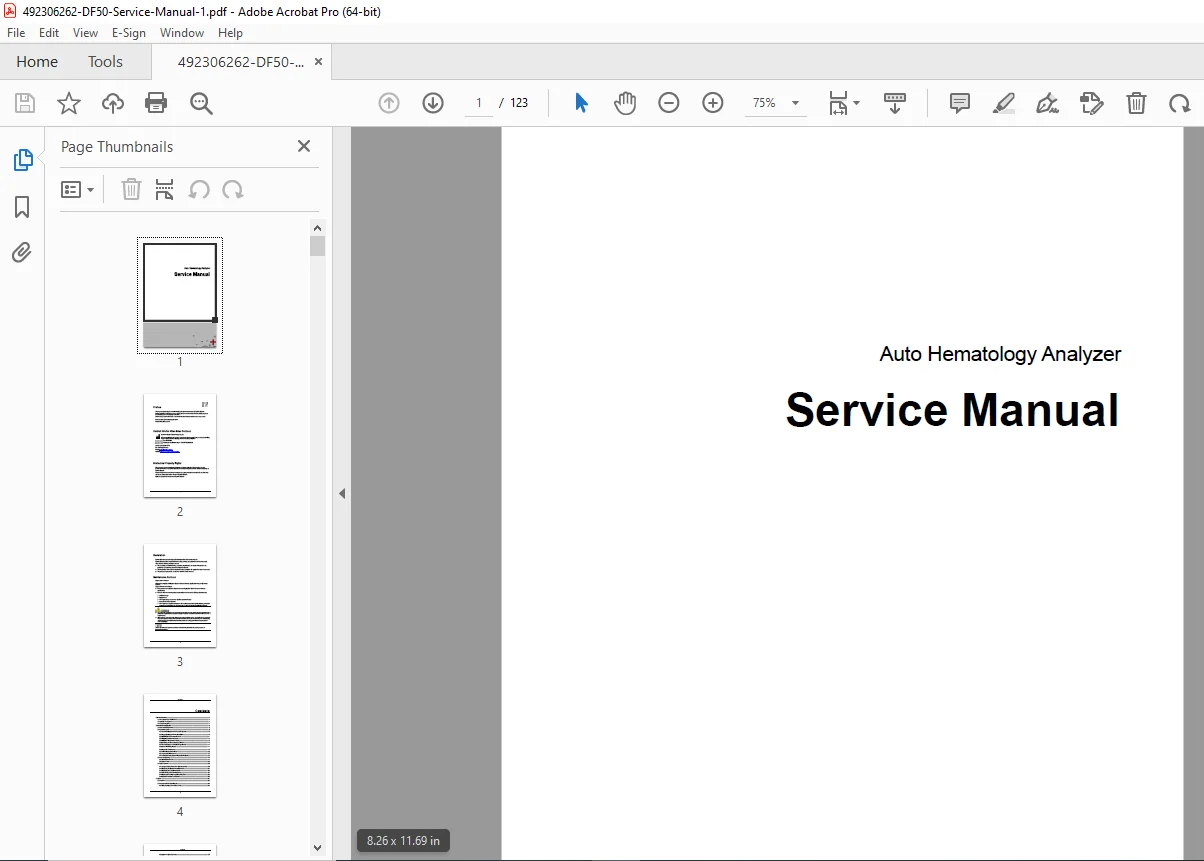Image resolution: width=1204 pixels, height=861 pixels.
Task: Close the Page Thumbnails panel
Action: click(304, 146)
